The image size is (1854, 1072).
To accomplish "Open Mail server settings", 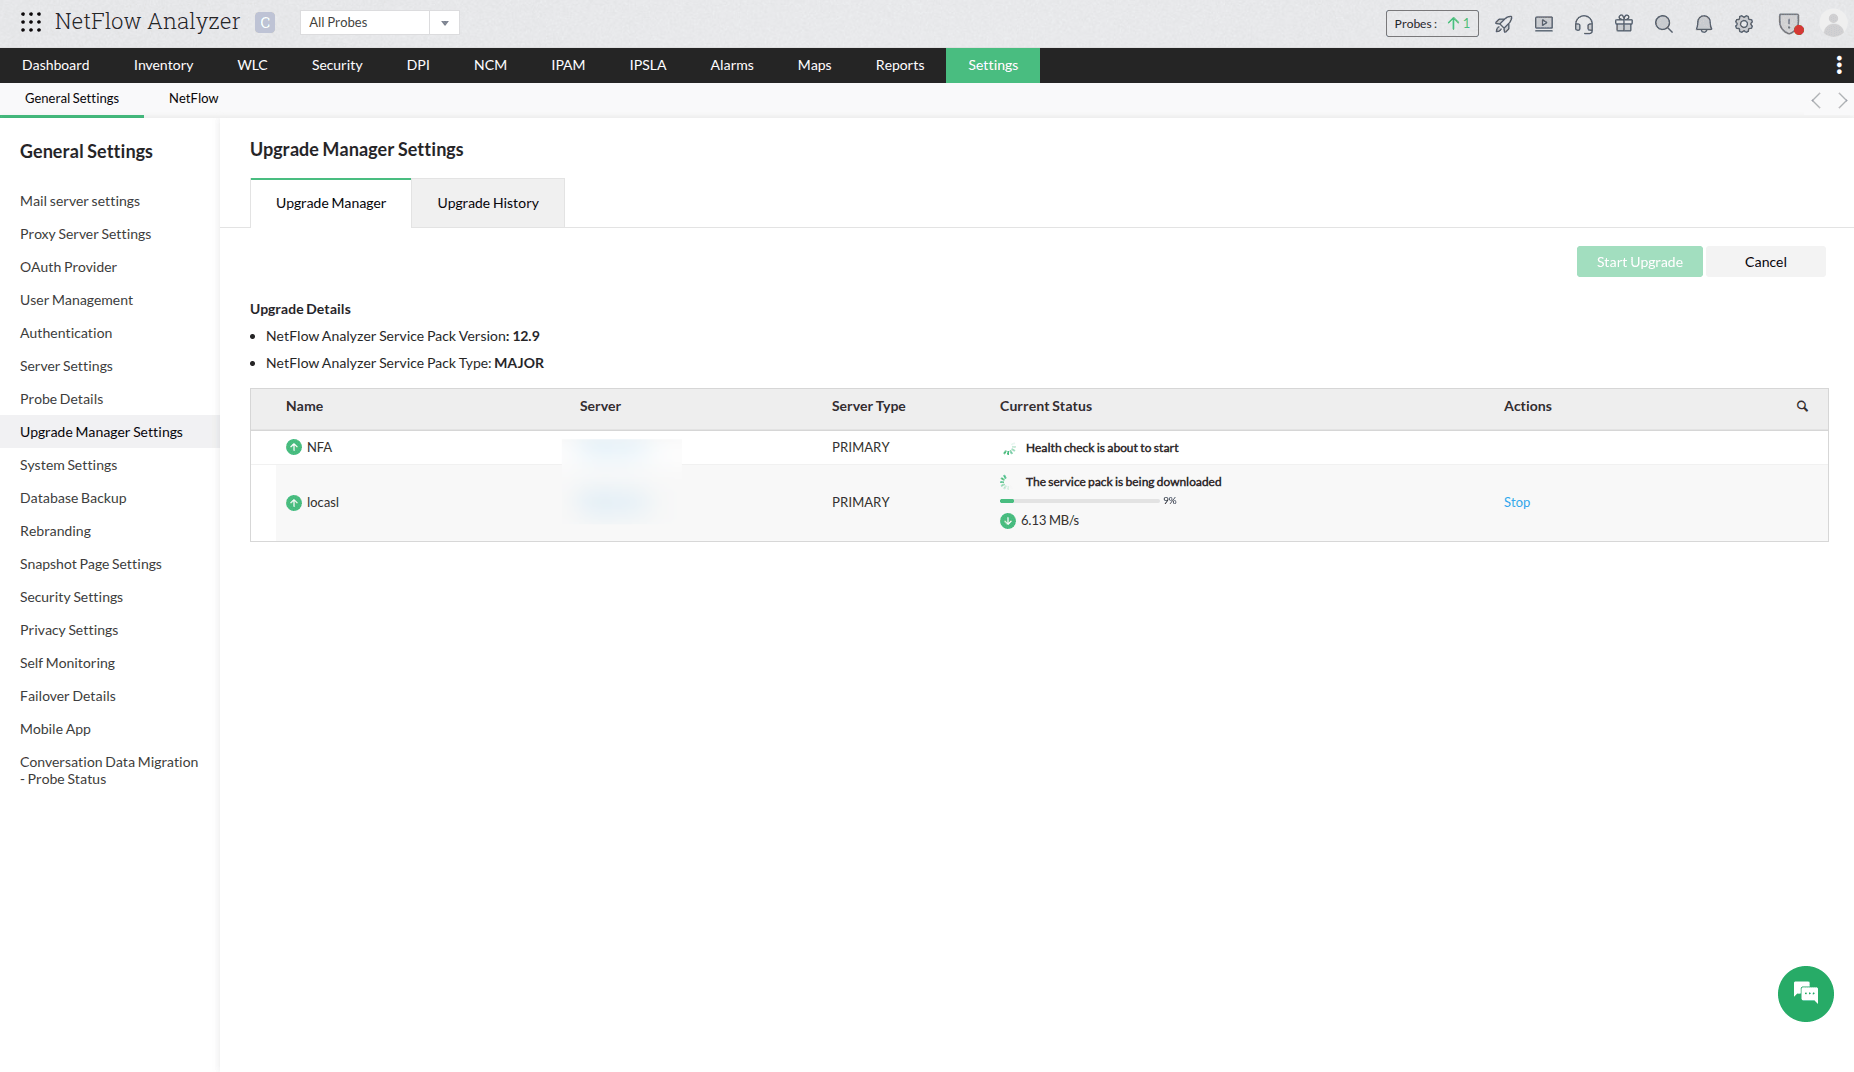I will click(x=80, y=201).
